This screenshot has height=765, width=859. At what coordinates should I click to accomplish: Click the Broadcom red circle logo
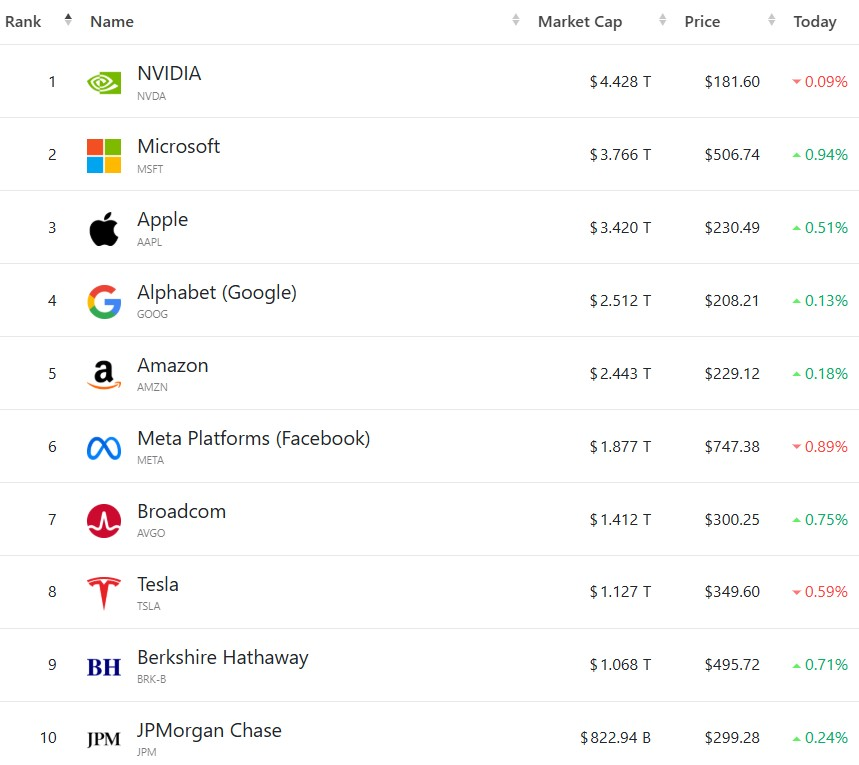tap(104, 521)
